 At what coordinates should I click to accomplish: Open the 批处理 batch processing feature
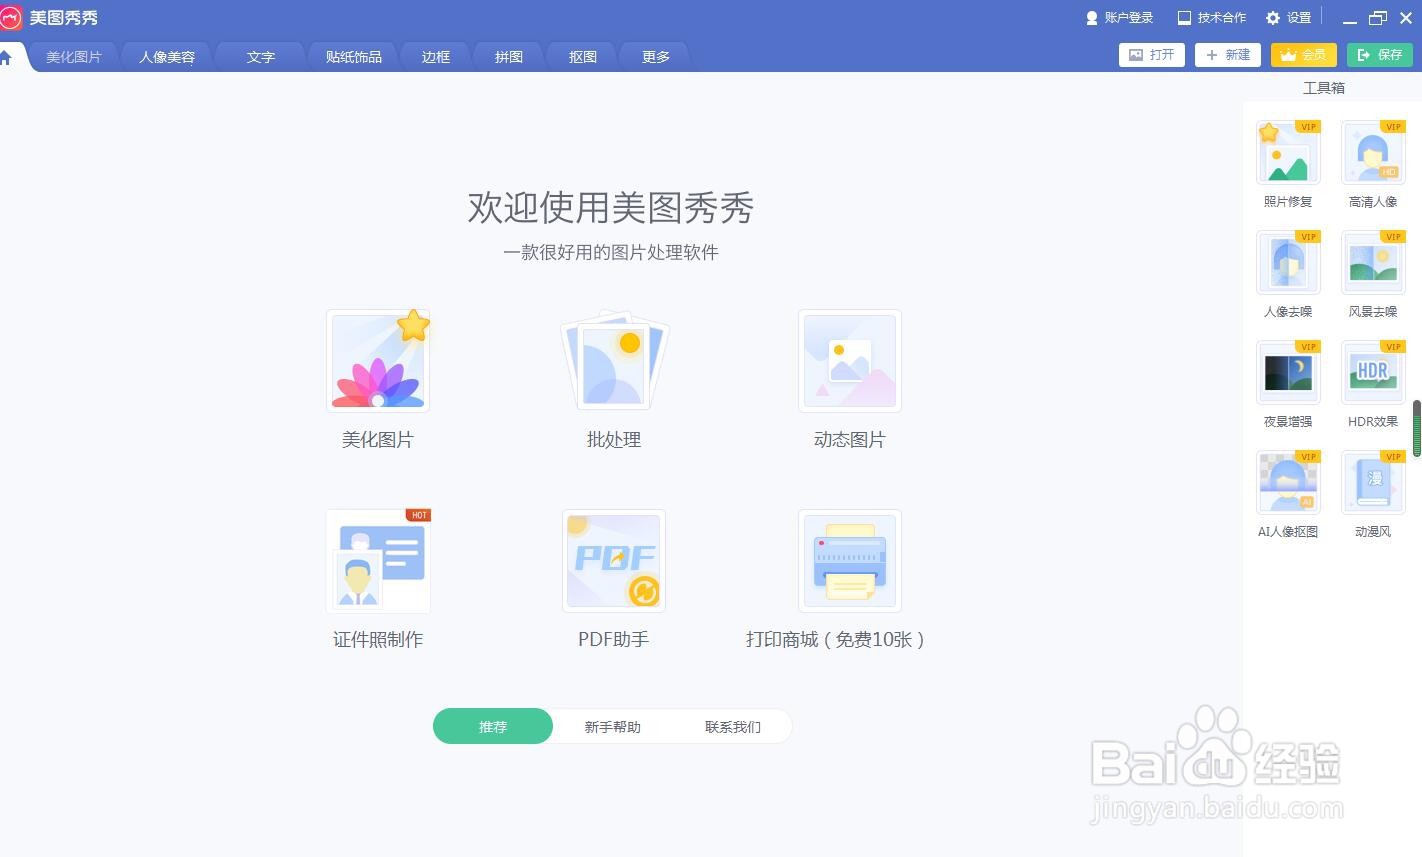(x=613, y=380)
